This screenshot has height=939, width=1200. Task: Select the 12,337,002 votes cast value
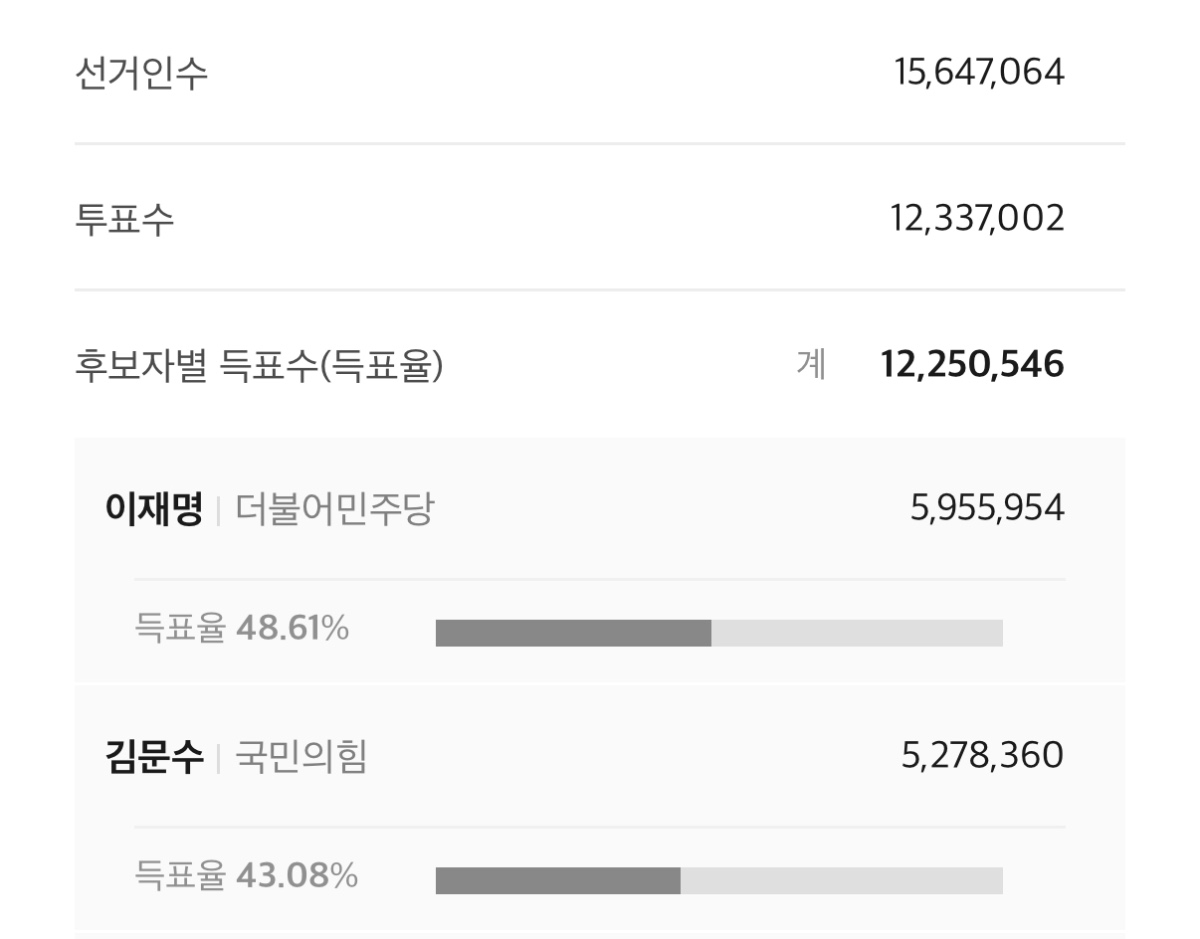tap(977, 219)
